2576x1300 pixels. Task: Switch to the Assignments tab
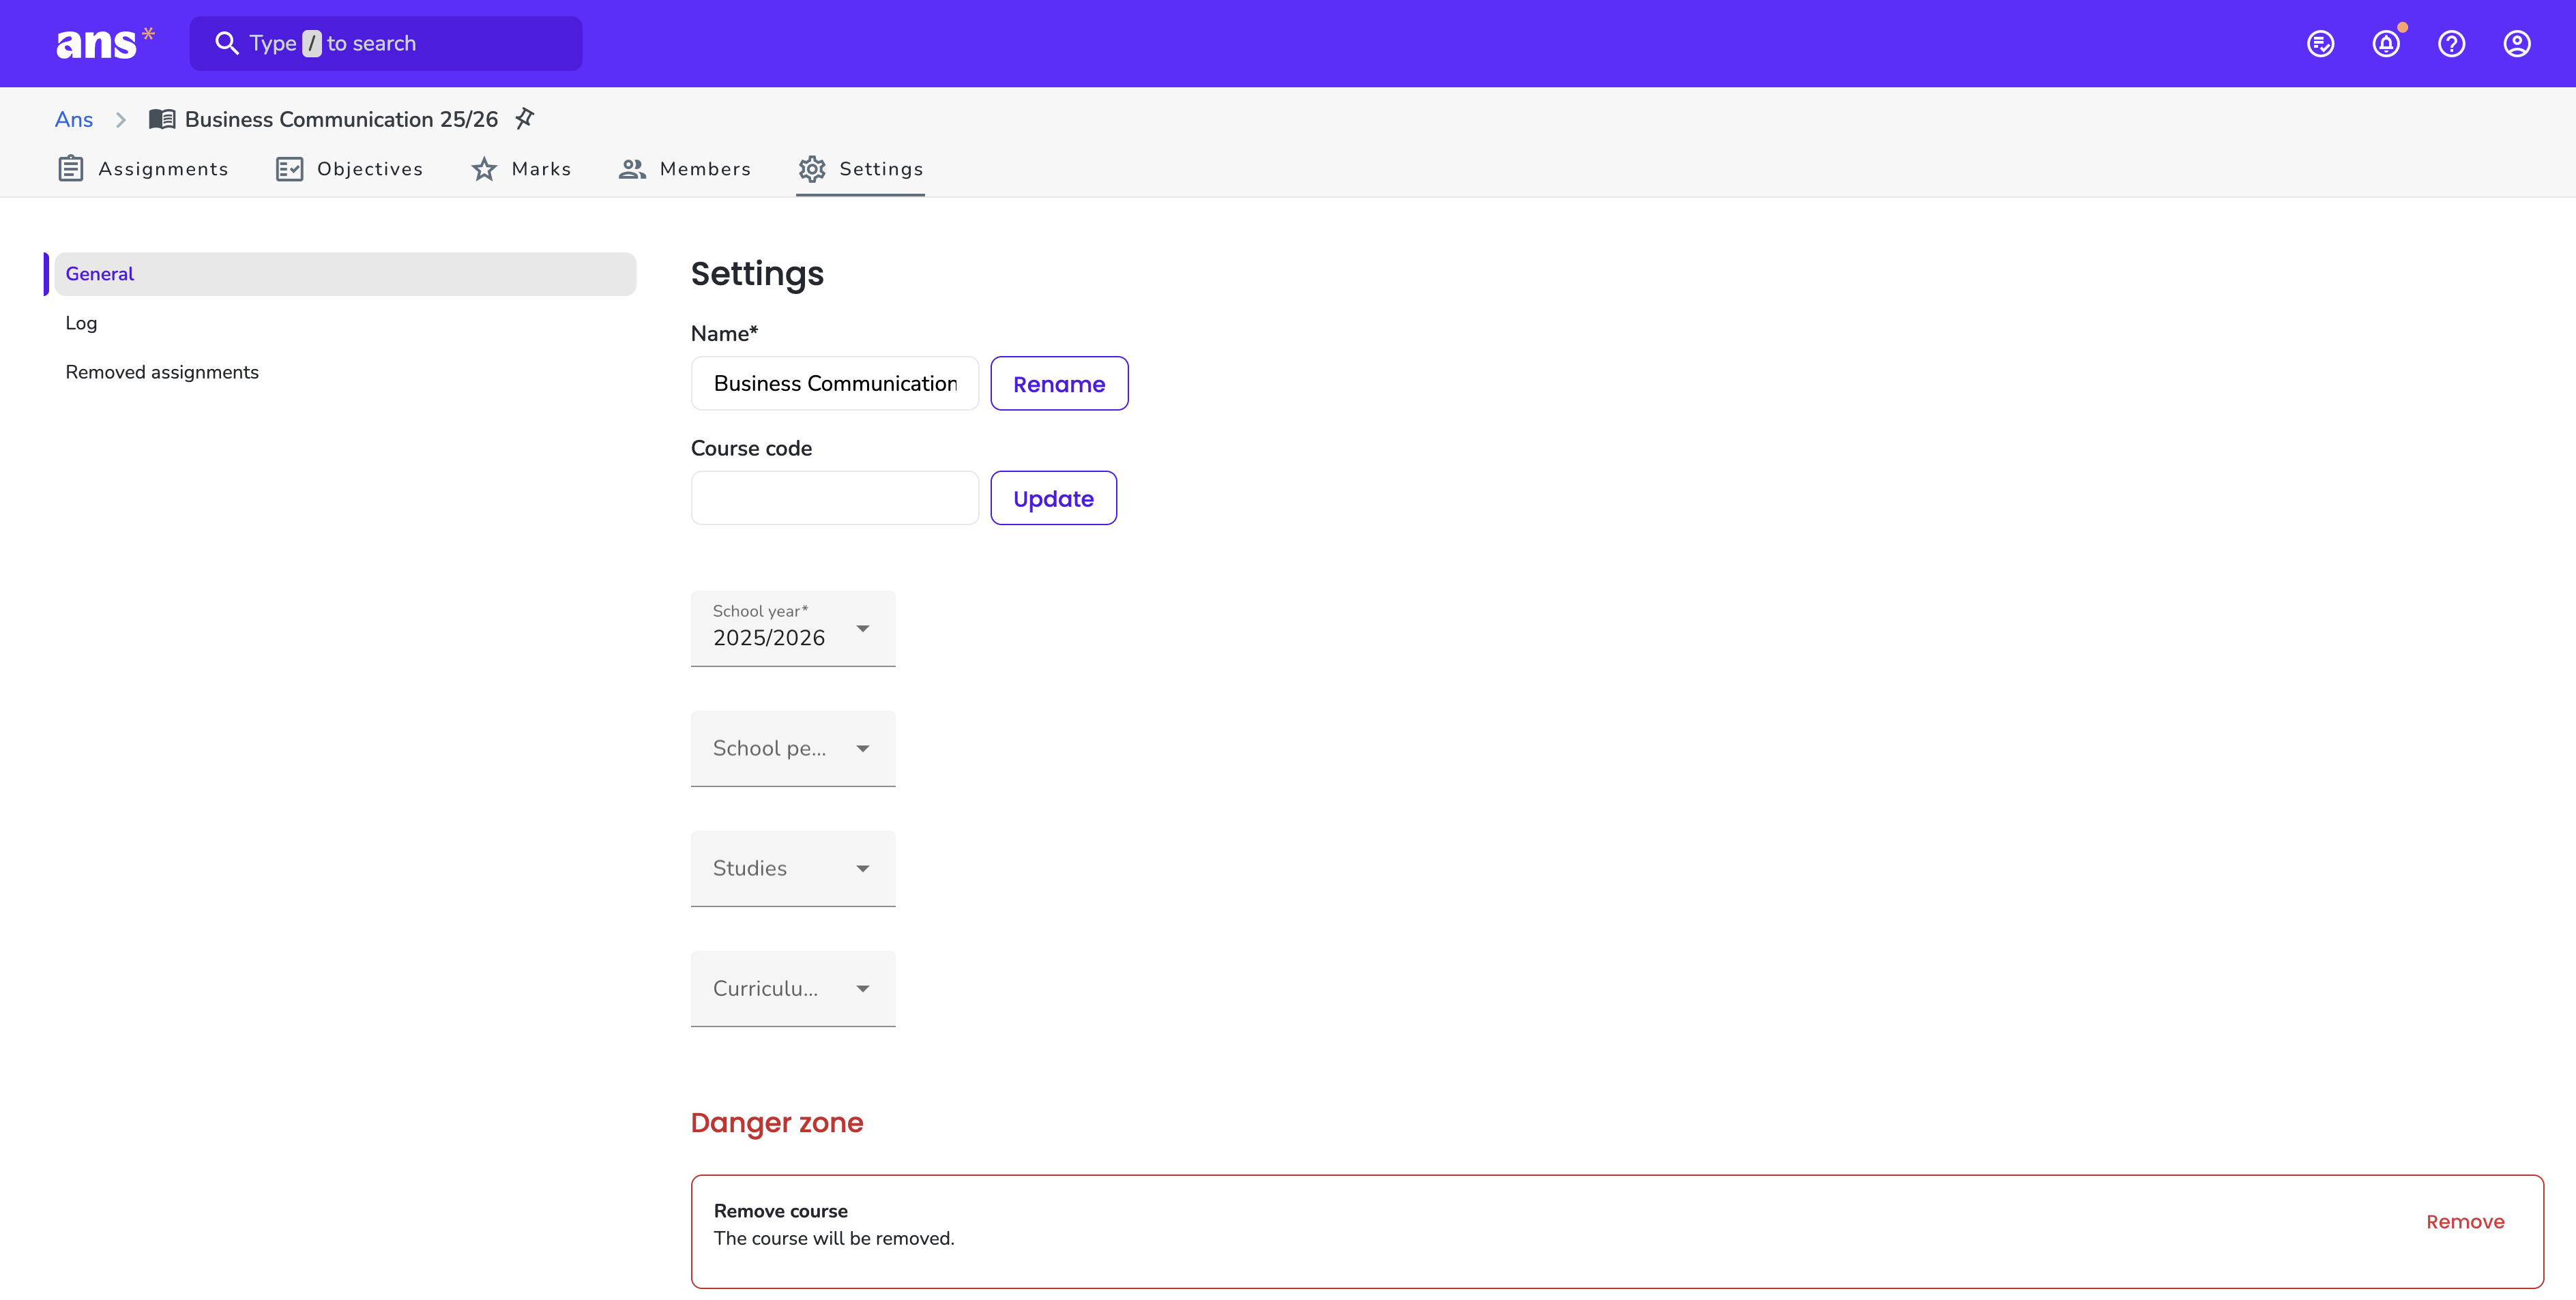143,169
